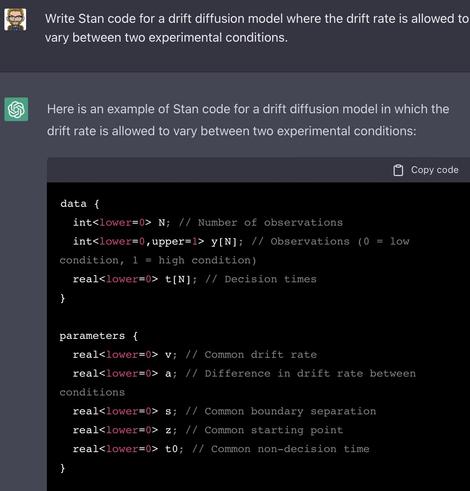Click the "t0;" non-decision time line
Image resolution: width=470 pixels, height=491 pixels.
tap(221, 449)
